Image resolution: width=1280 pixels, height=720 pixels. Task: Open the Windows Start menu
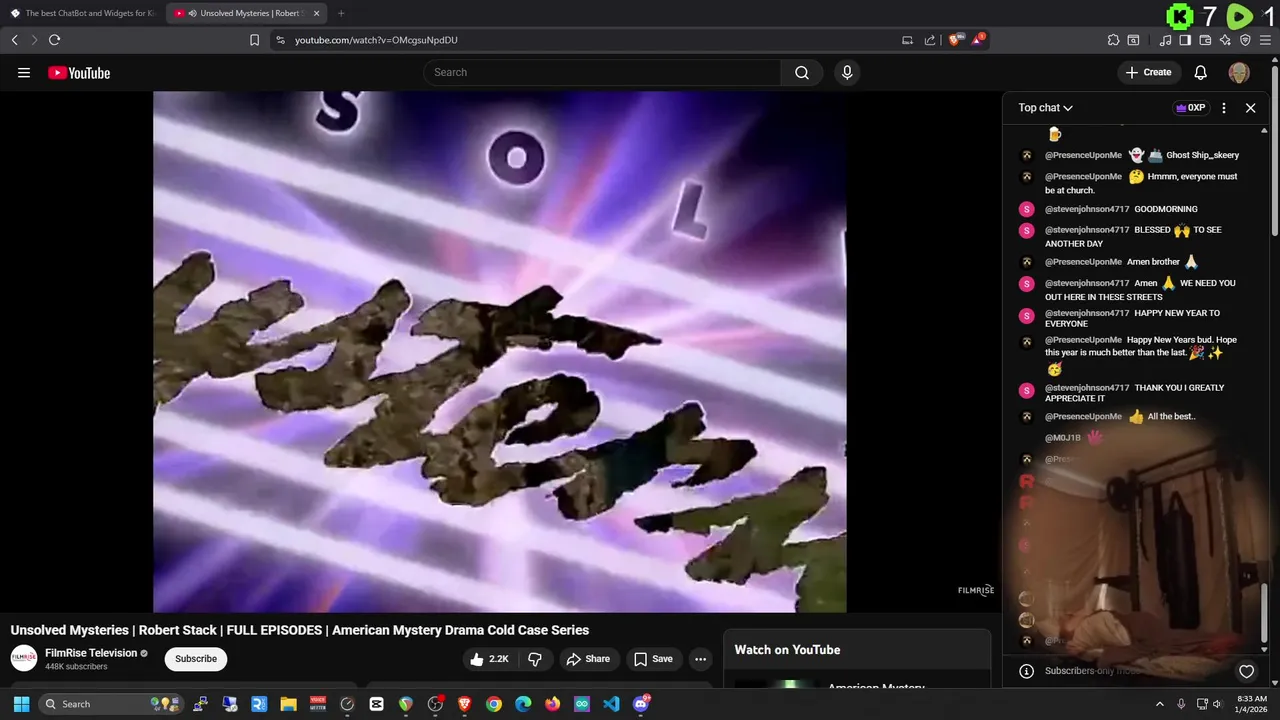coord(21,704)
